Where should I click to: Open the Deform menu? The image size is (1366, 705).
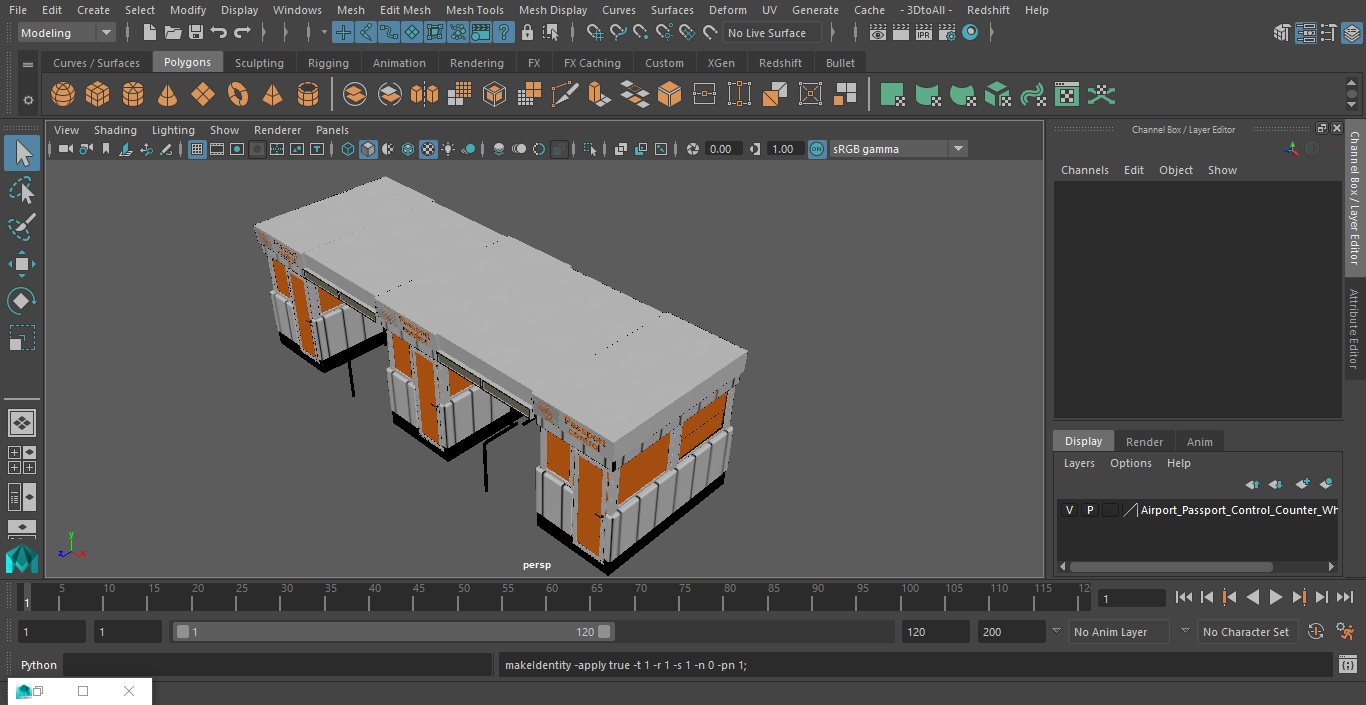click(x=727, y=10)
